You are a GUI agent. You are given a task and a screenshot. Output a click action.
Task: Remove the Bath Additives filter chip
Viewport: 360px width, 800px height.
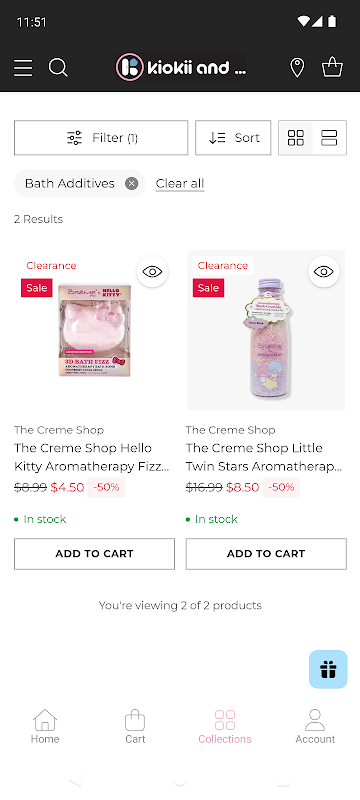[x=132, y=183]
